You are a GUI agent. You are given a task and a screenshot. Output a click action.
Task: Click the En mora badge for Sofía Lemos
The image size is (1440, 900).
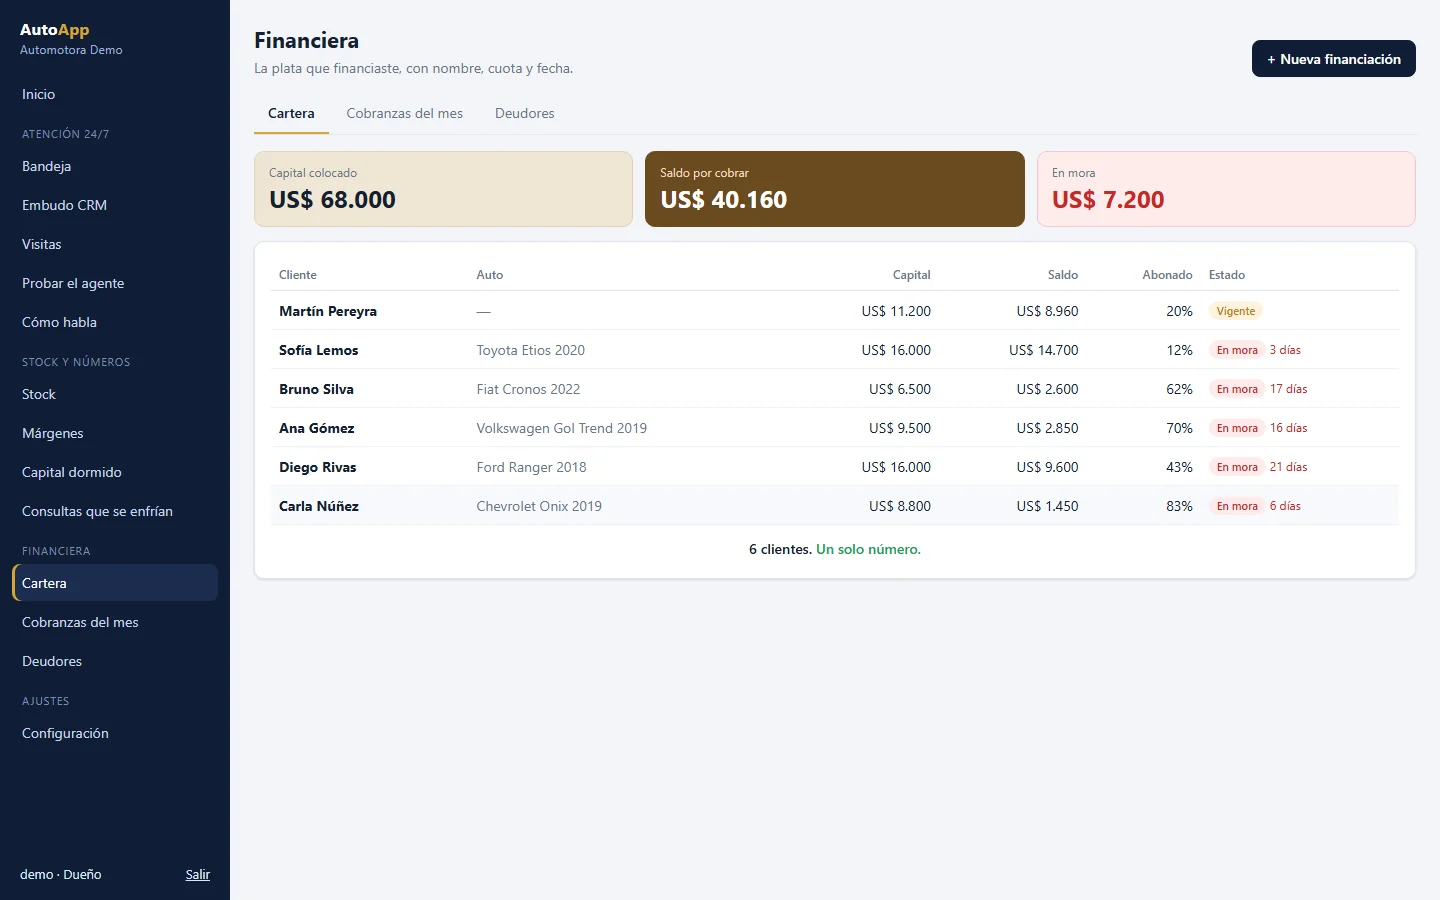pos(1237,350)
